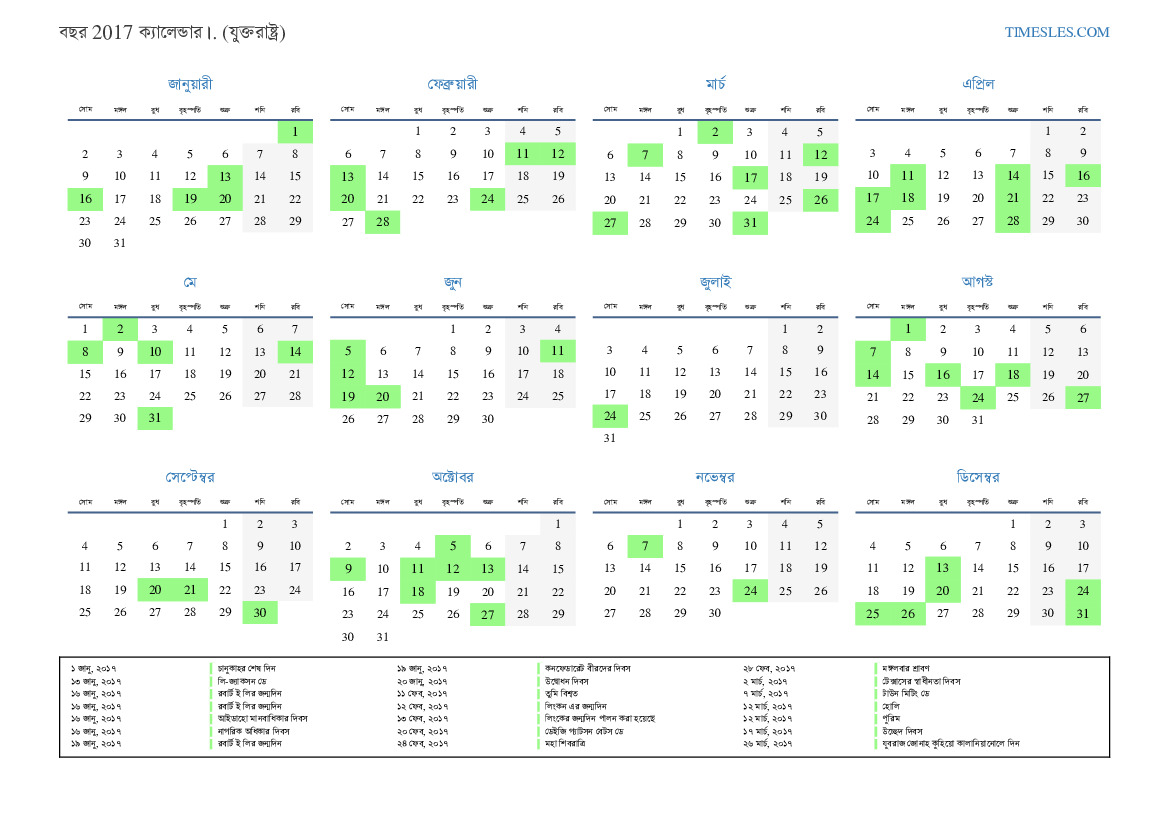This screenshot has width=1169, height=827.
Task: Select highlighted March 17 date cell
Action: coord(750,177)
